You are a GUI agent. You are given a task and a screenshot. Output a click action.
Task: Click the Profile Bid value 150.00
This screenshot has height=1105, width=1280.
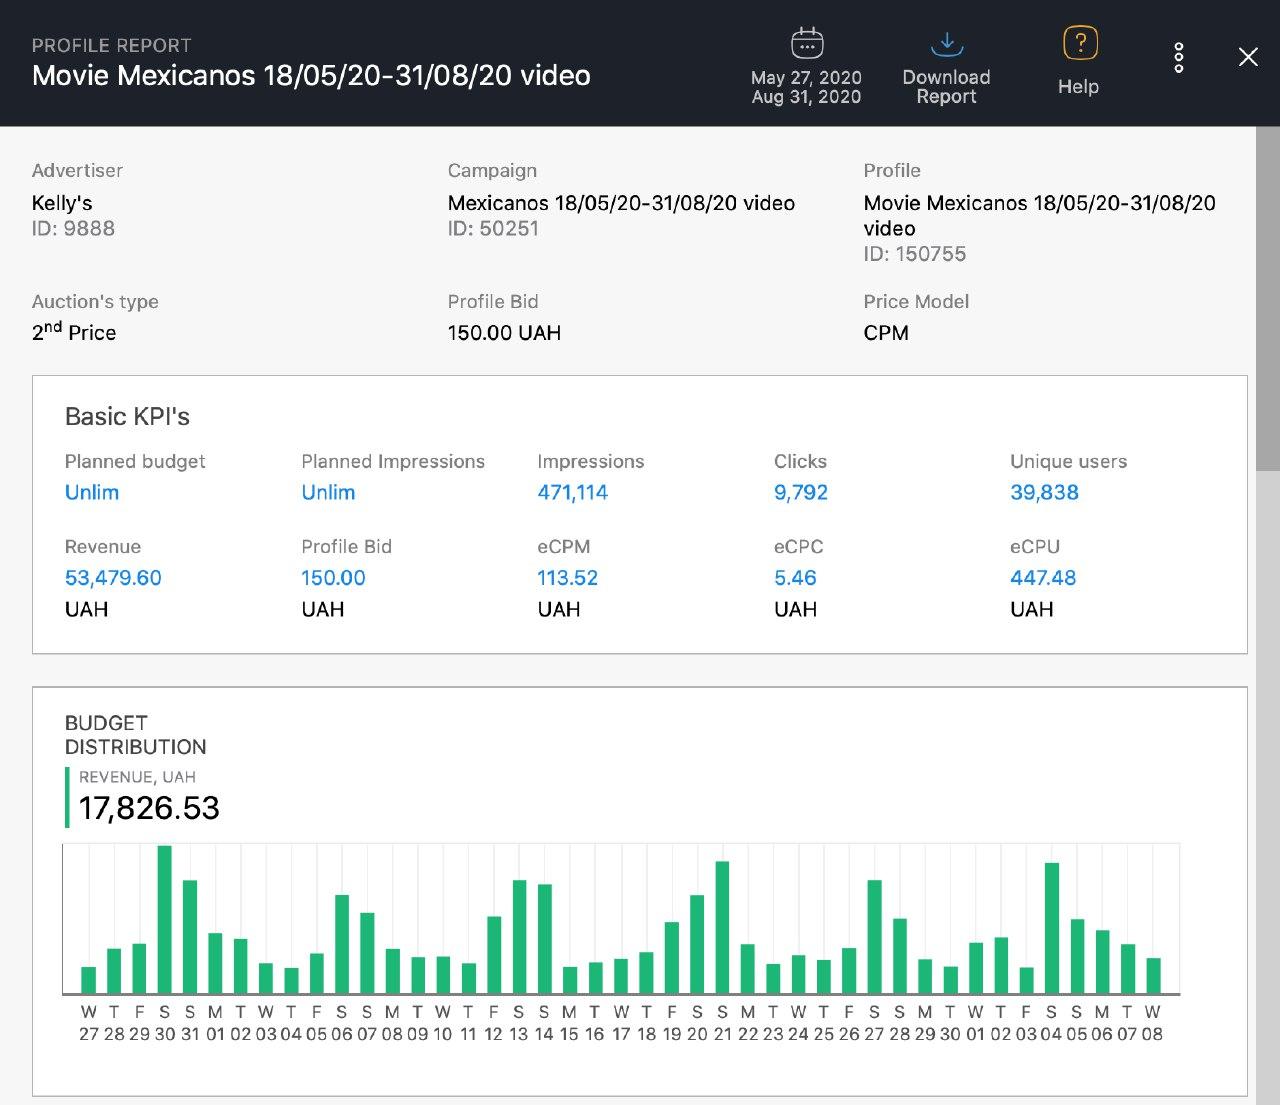point(333,578)
